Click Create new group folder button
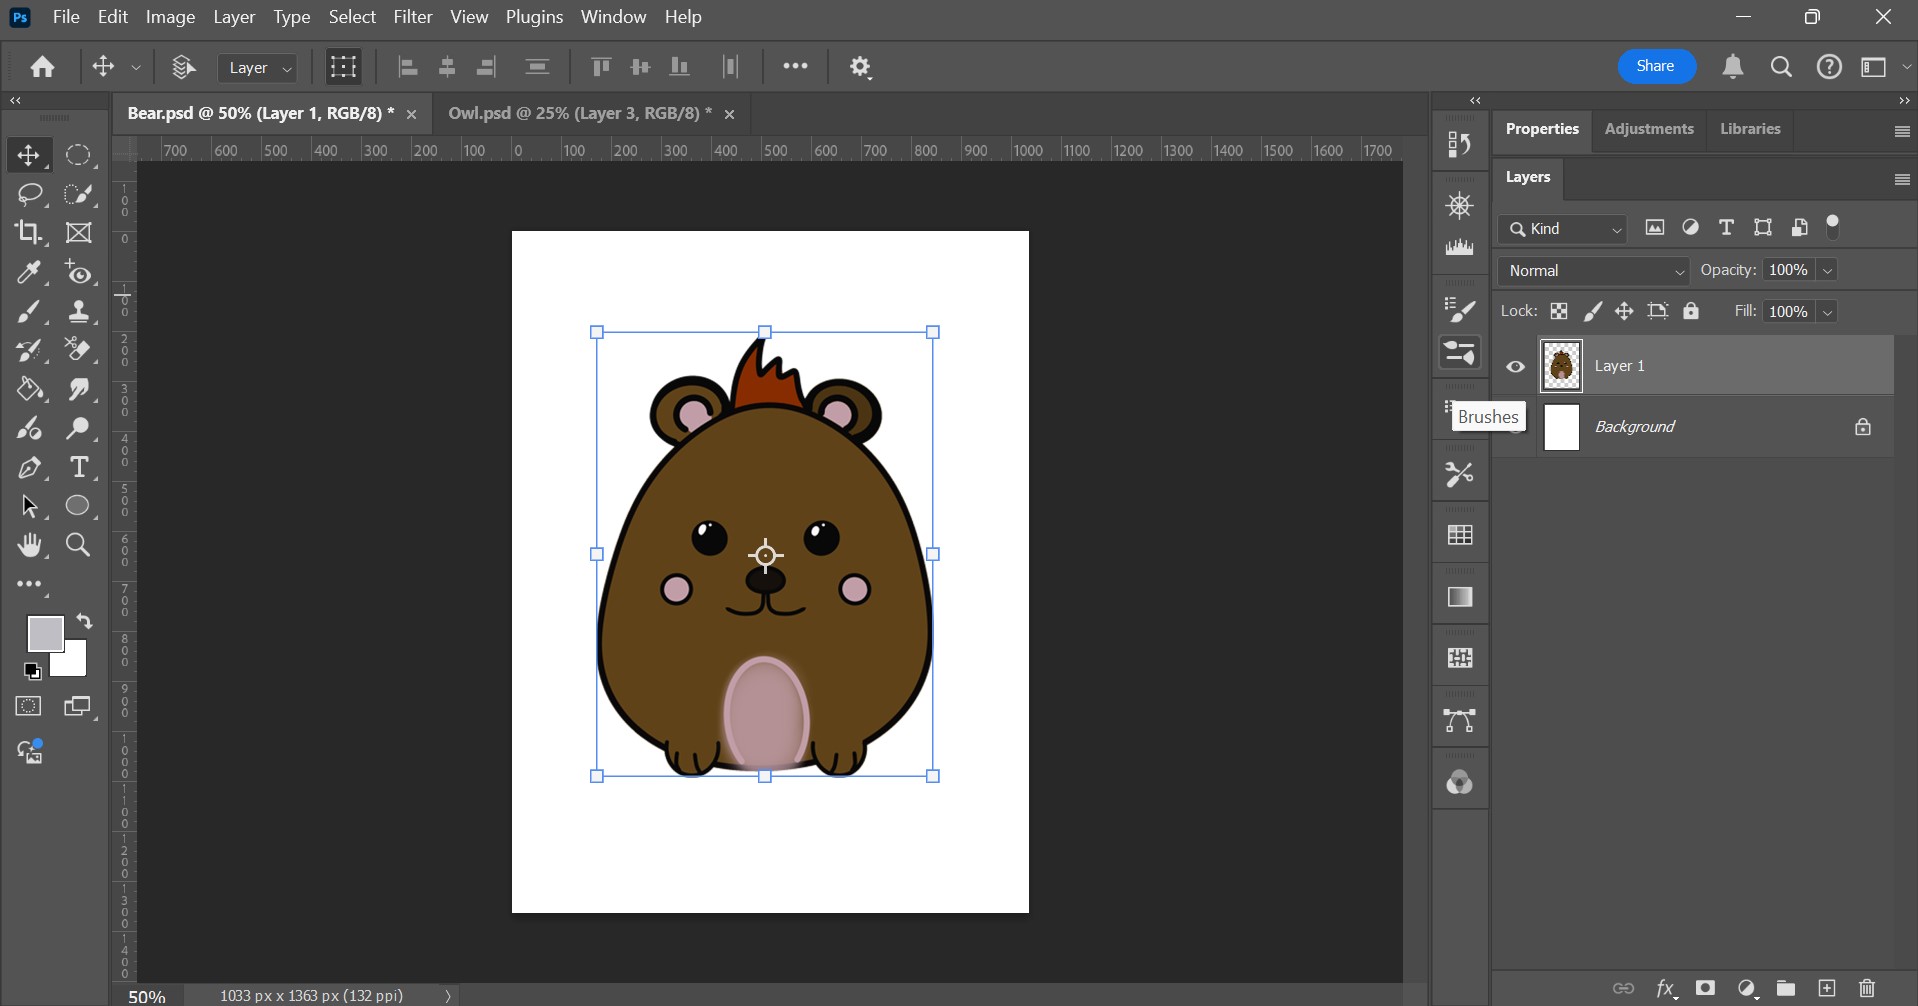This screenshot has width=1918, height=1006. tap(1785, 988)
